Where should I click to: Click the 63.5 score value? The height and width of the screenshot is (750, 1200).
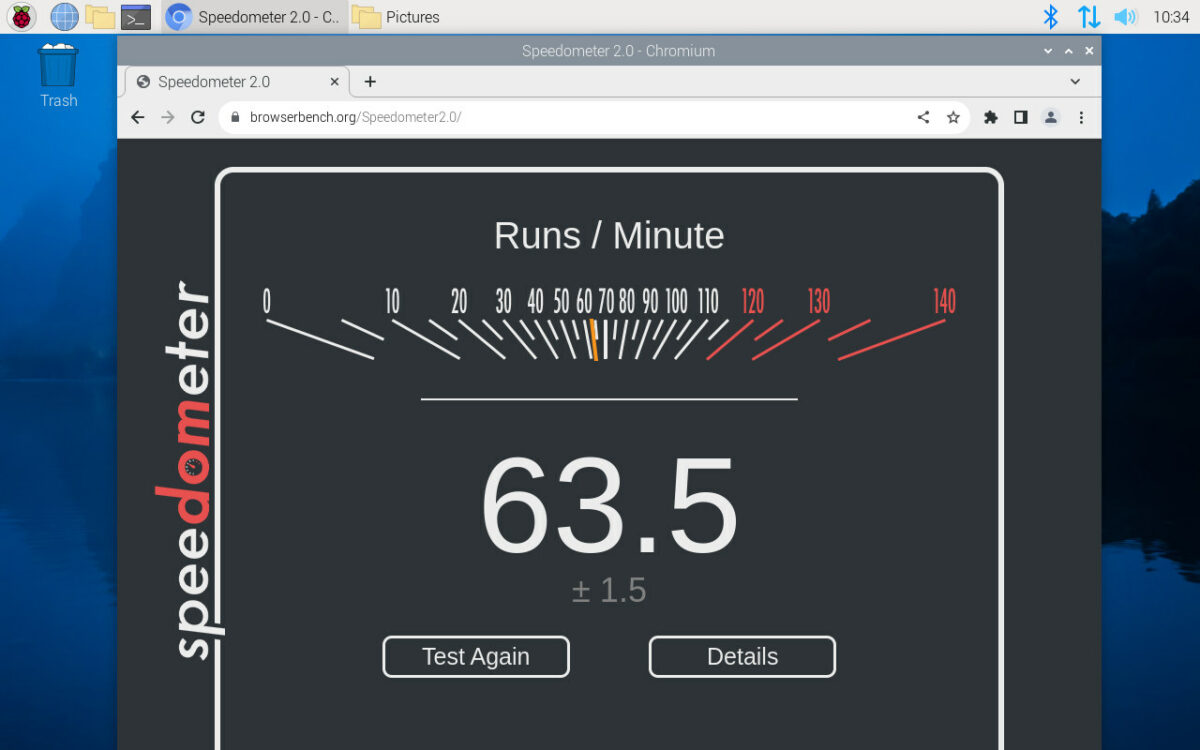pyautogui.click(x=609, y=506)
